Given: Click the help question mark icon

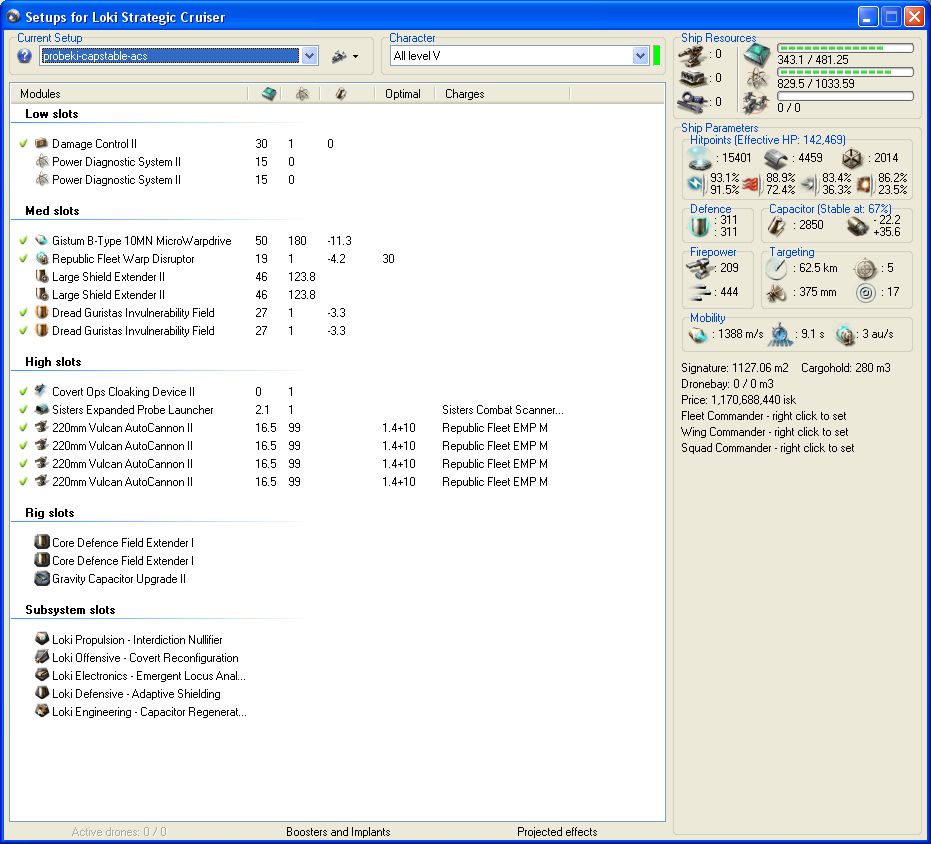Looking at the screenshot, I should click(x=24, y=56).
